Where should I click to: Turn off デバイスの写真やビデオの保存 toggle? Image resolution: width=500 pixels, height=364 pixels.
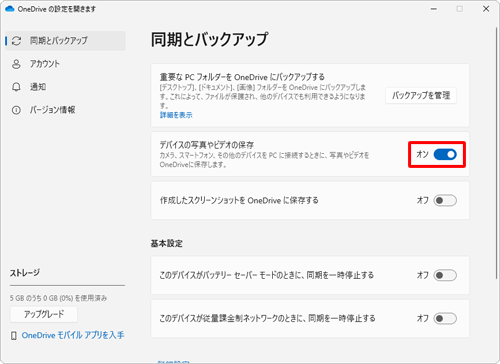445,154
